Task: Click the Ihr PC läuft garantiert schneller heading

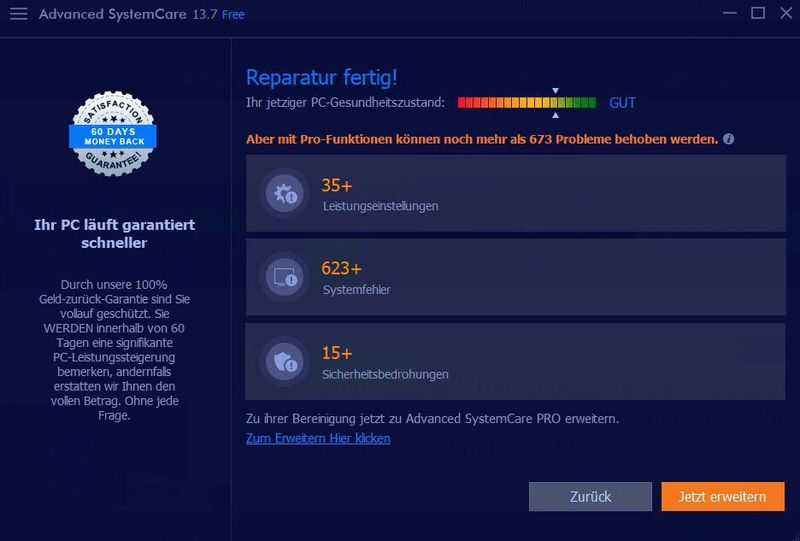Action: (114, 234)
